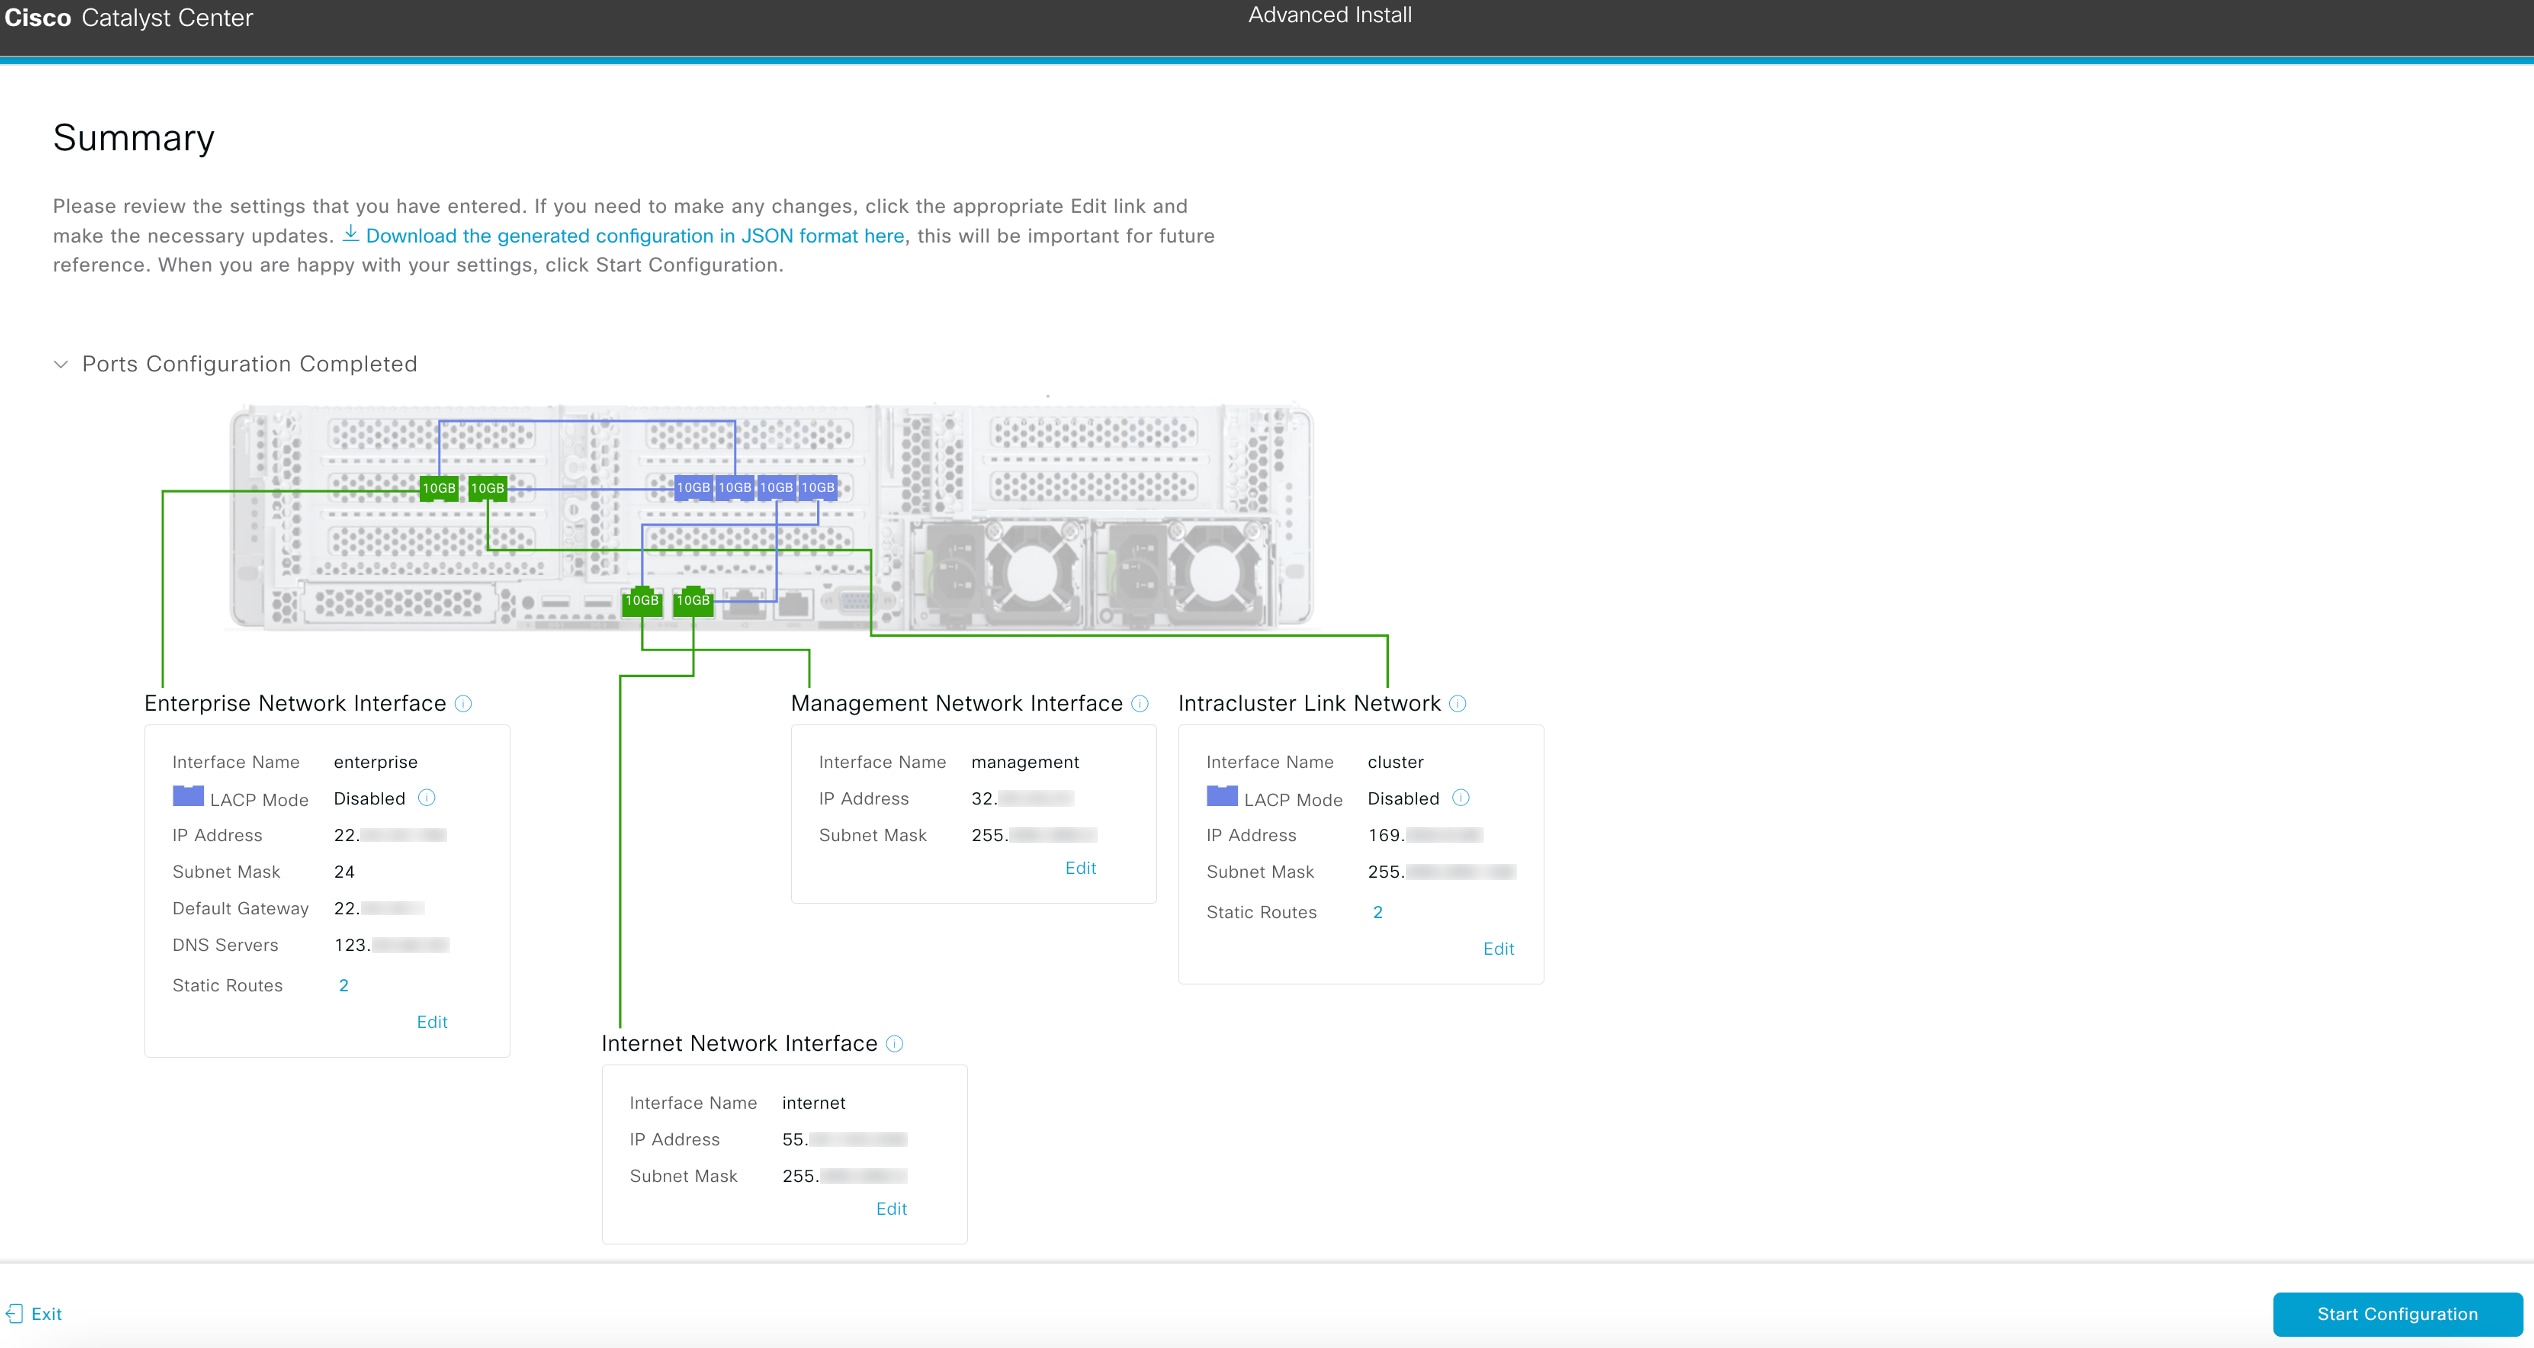2534x1348 pixels.
Task: Click info icon next to enterprise LACP Mode Disabled
Action: pyautogui.click(x=426, y=798)
